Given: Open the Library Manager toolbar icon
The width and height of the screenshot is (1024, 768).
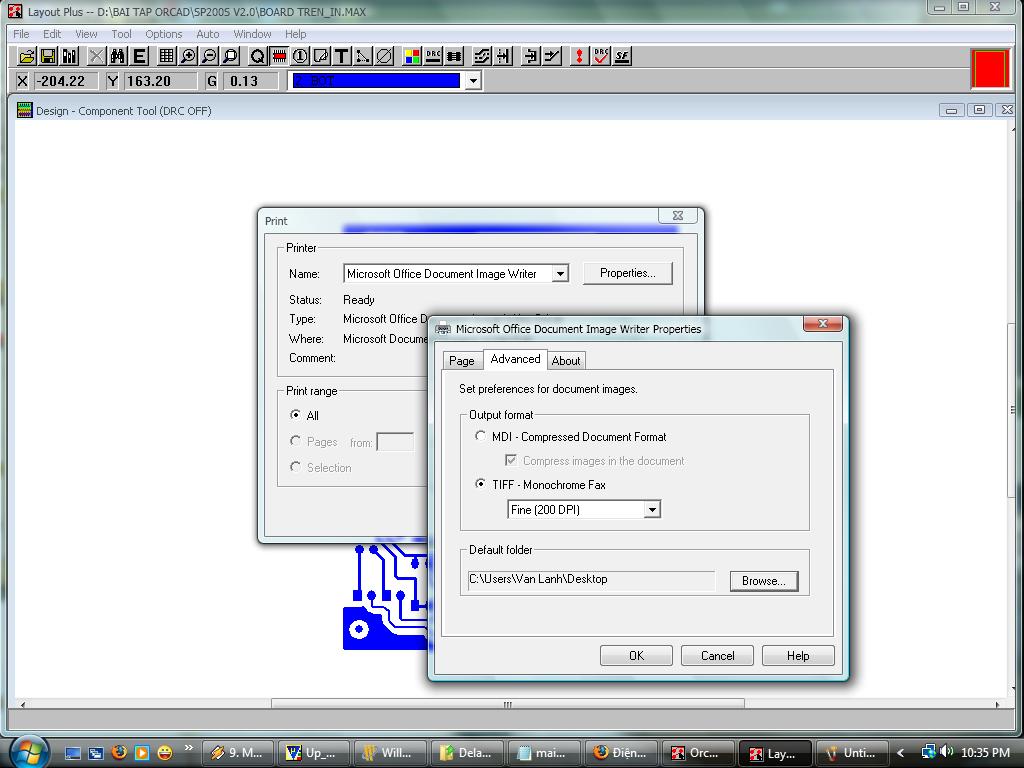Looking at the screenshot, I should [69, 56].
